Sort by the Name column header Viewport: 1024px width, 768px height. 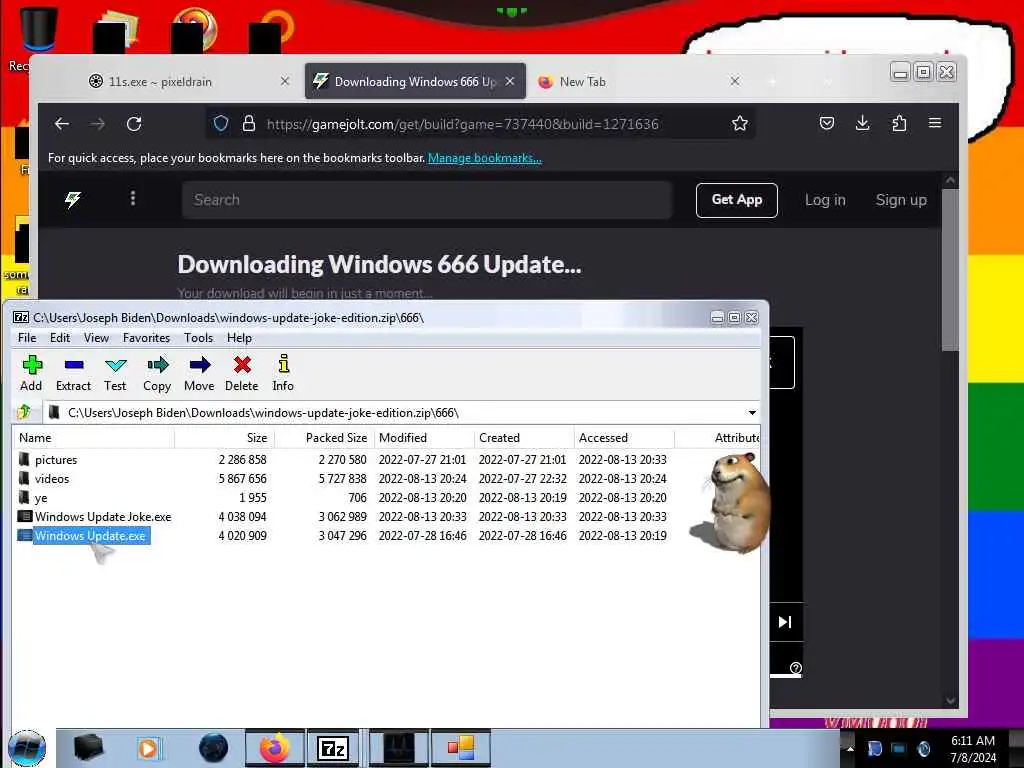coord(93,438)
